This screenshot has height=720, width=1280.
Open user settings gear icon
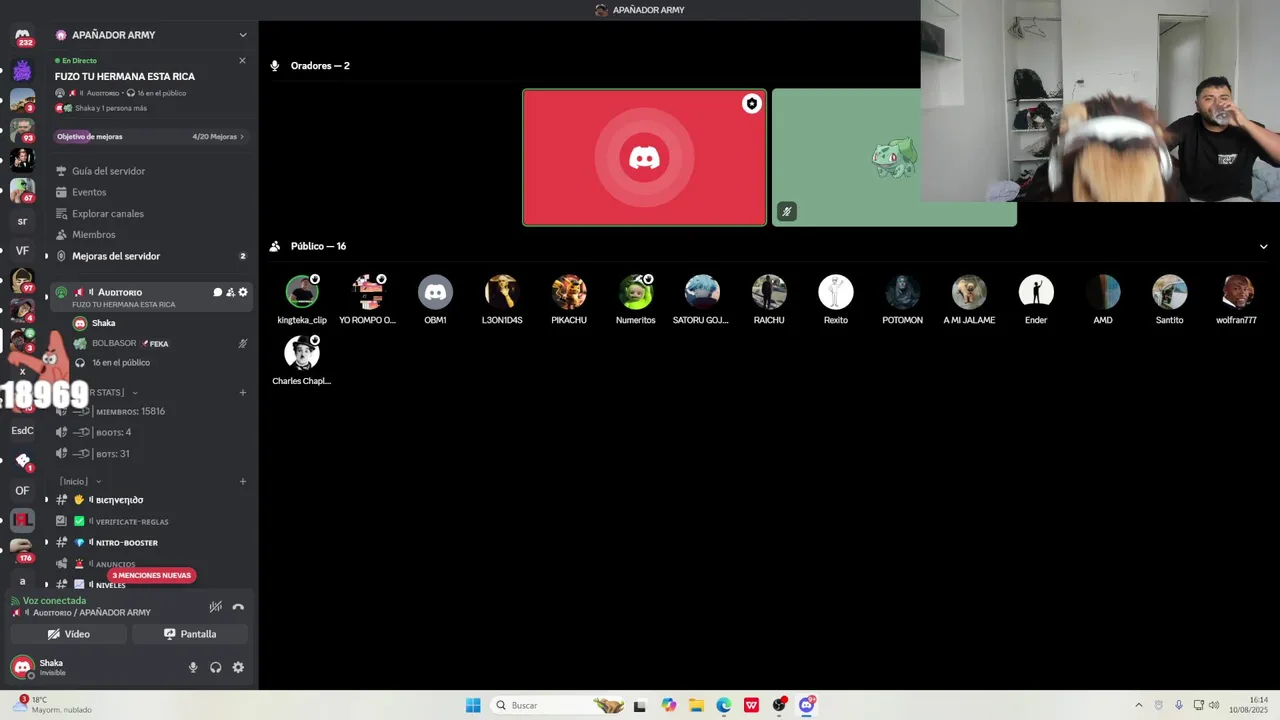(238, 667)
